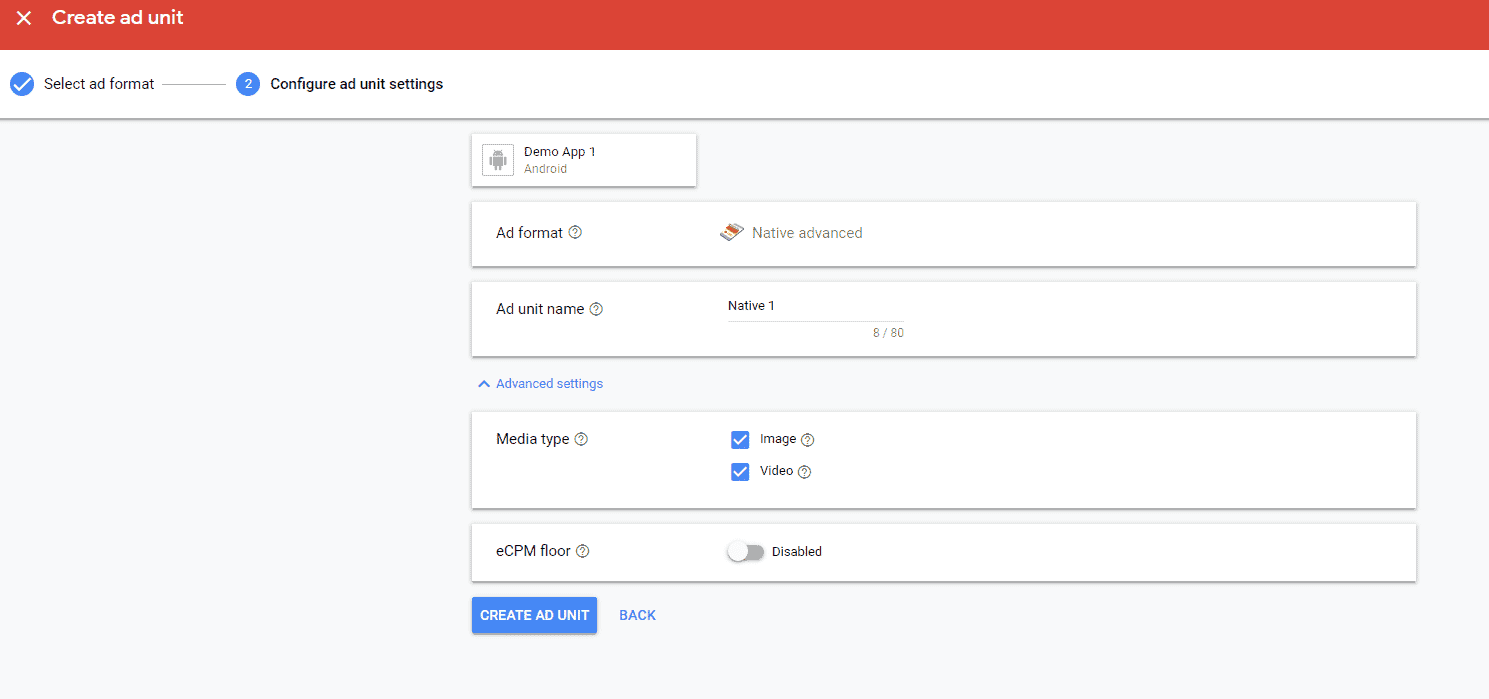
Task: Select the Select ad format step
Action: 98,84
